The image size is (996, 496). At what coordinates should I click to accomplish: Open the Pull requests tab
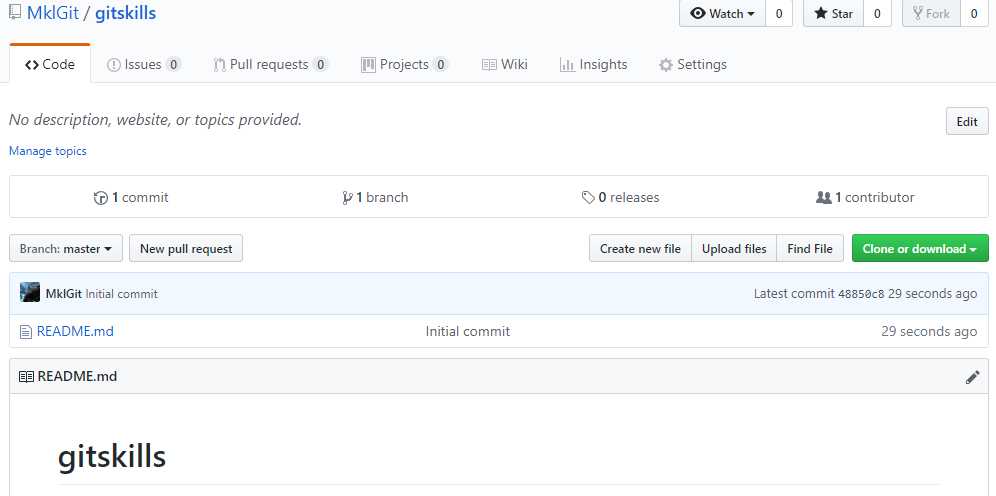(x=271, y=64)
